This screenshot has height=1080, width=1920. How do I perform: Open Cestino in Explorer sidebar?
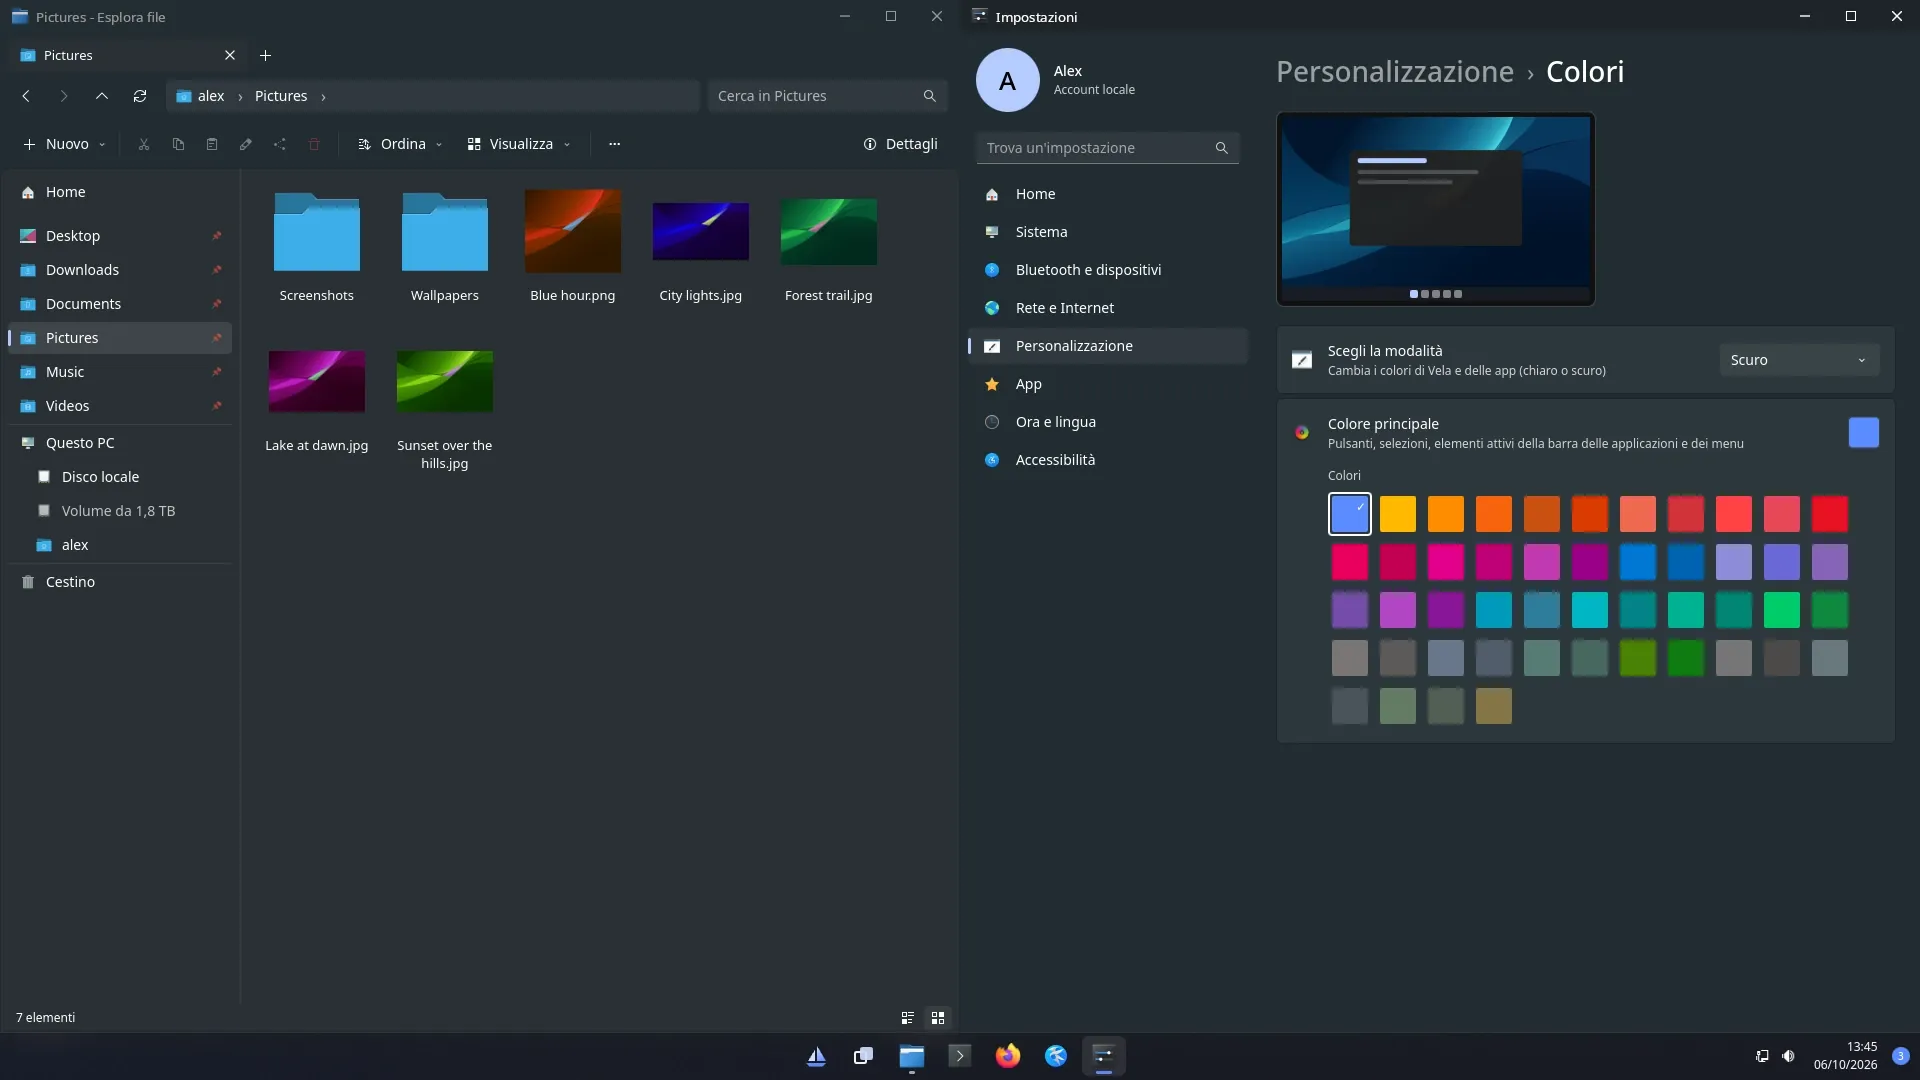pyautogui.click(x=120, y=582)
